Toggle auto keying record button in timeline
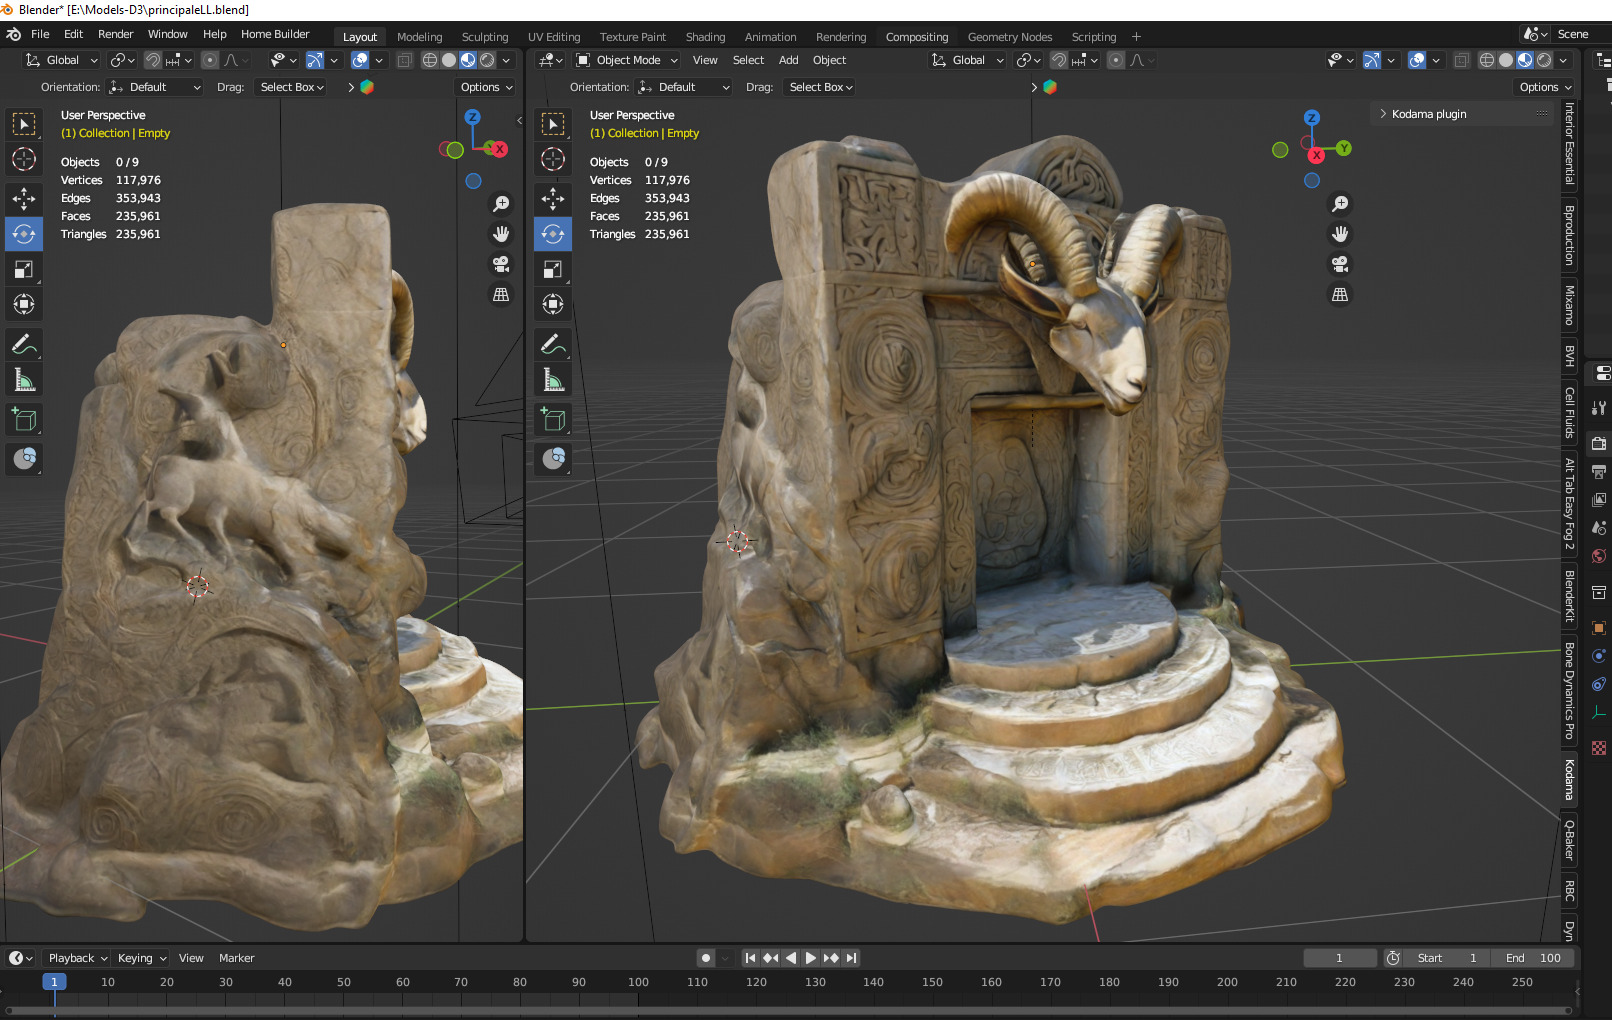1612x1020 pixels. click(x=706, y=958)
